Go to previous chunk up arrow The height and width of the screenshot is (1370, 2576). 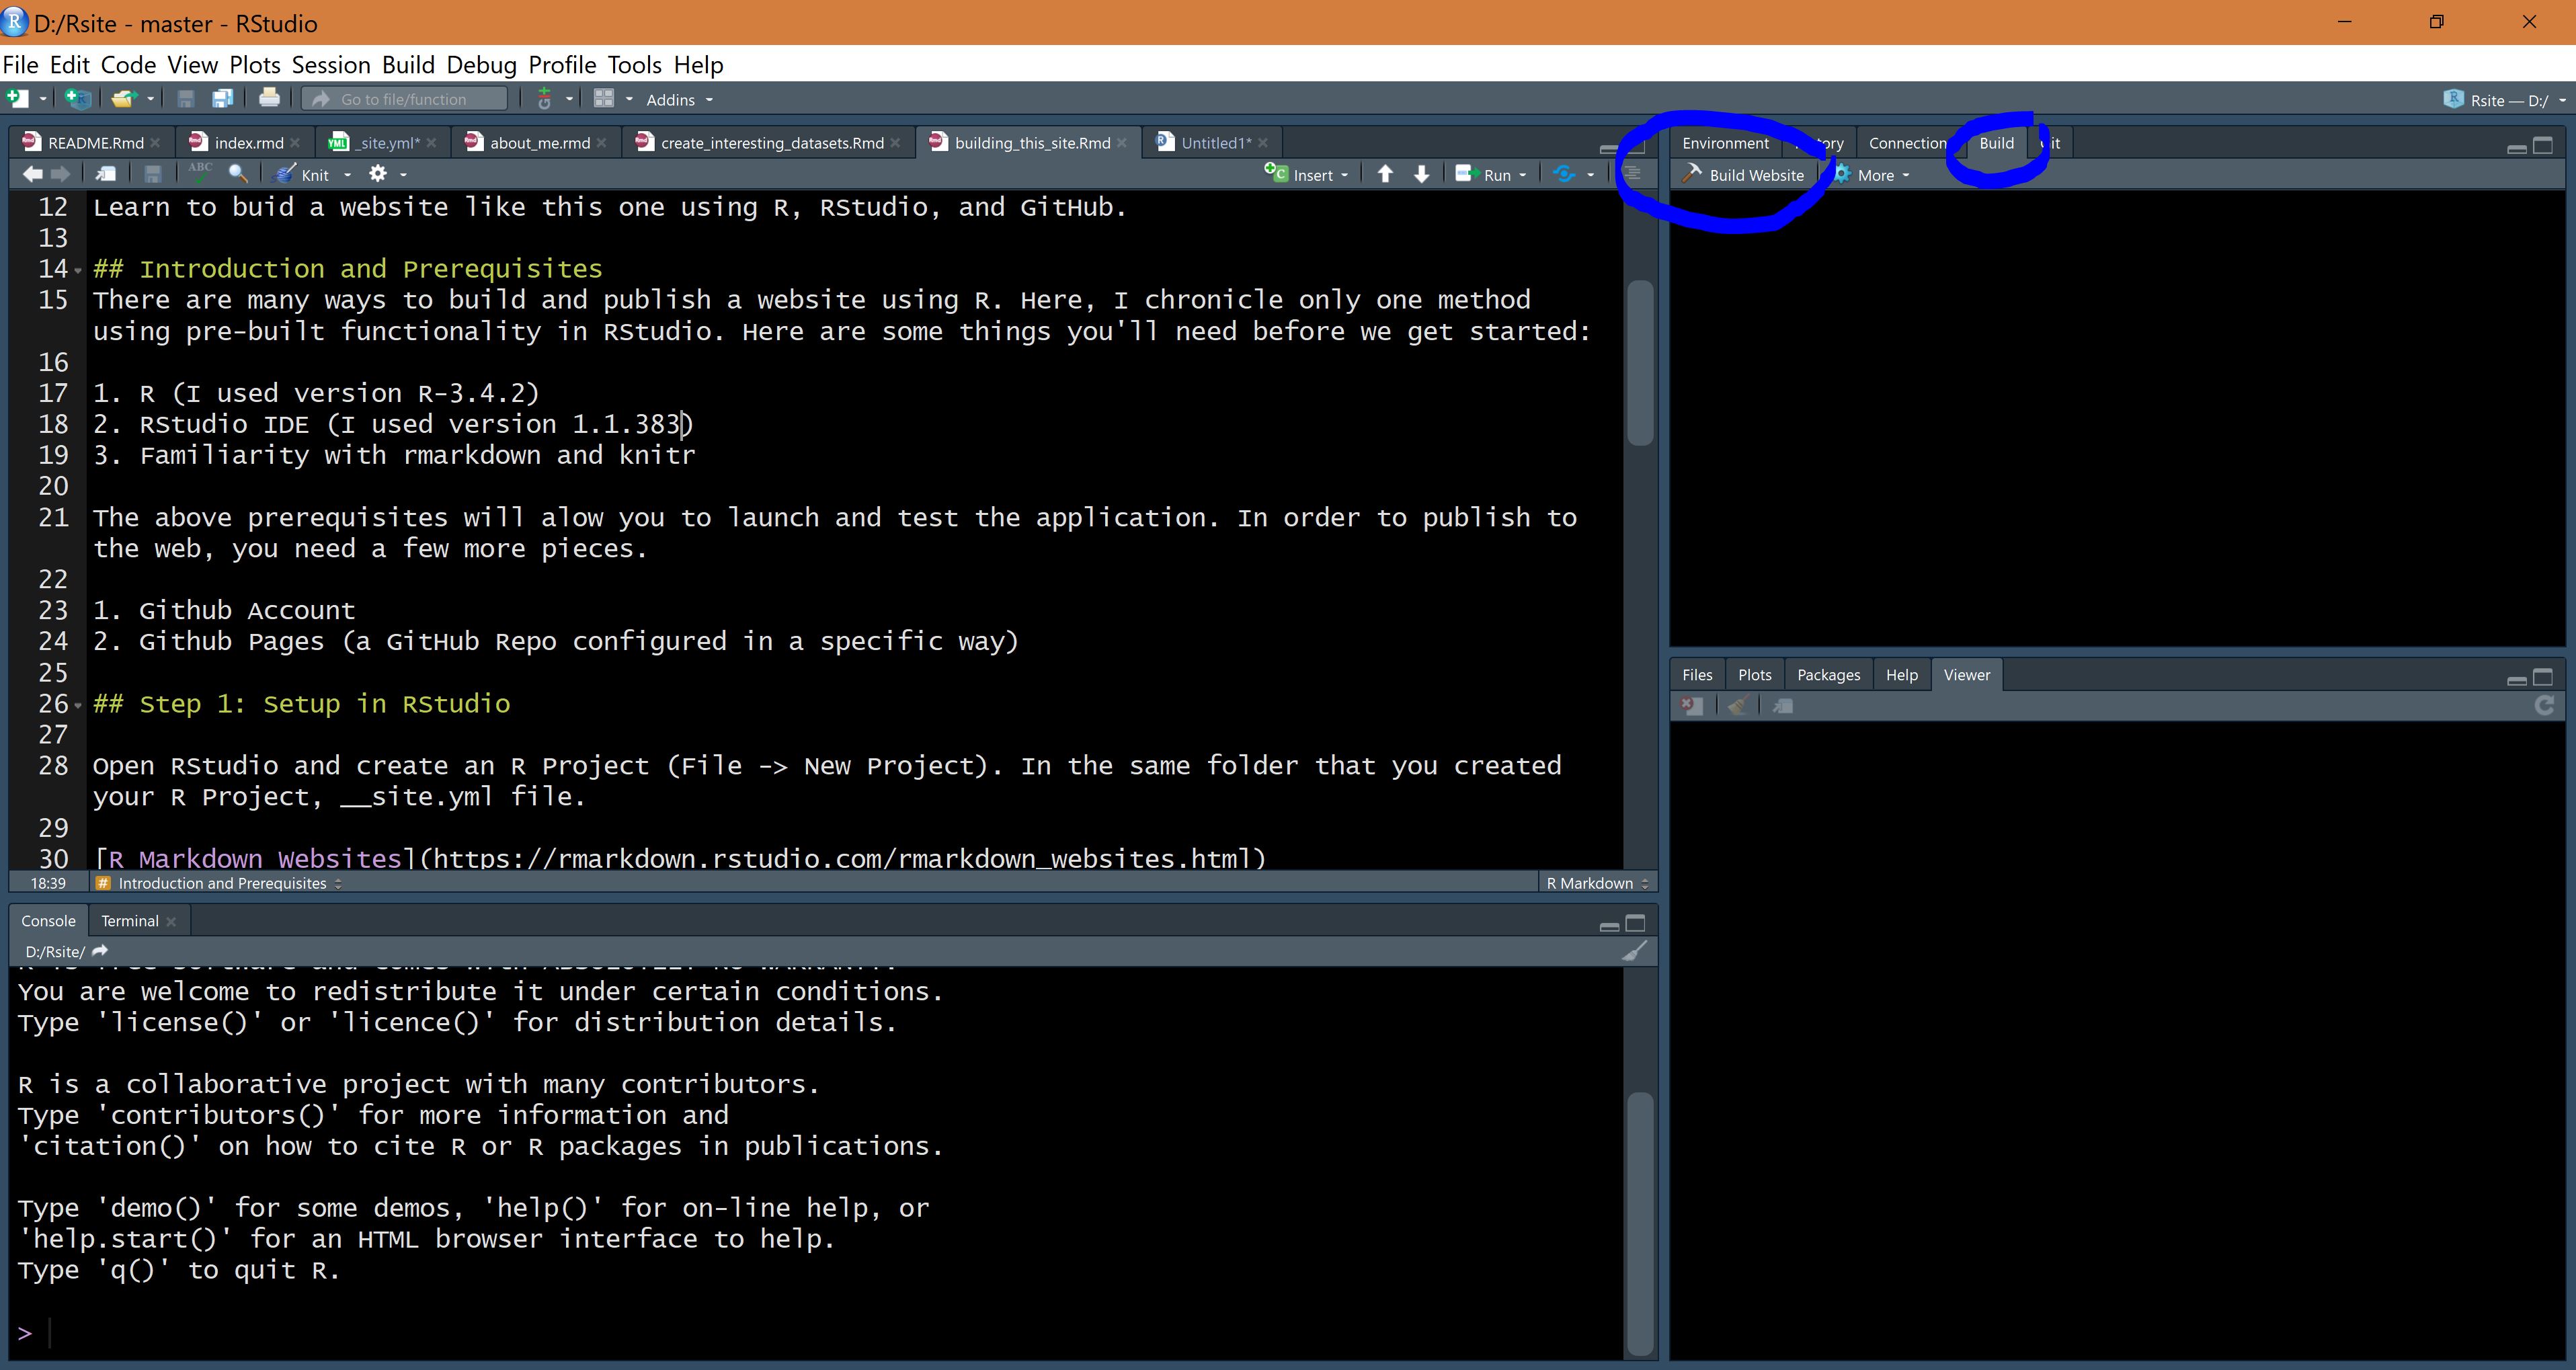pos(1385,174)
